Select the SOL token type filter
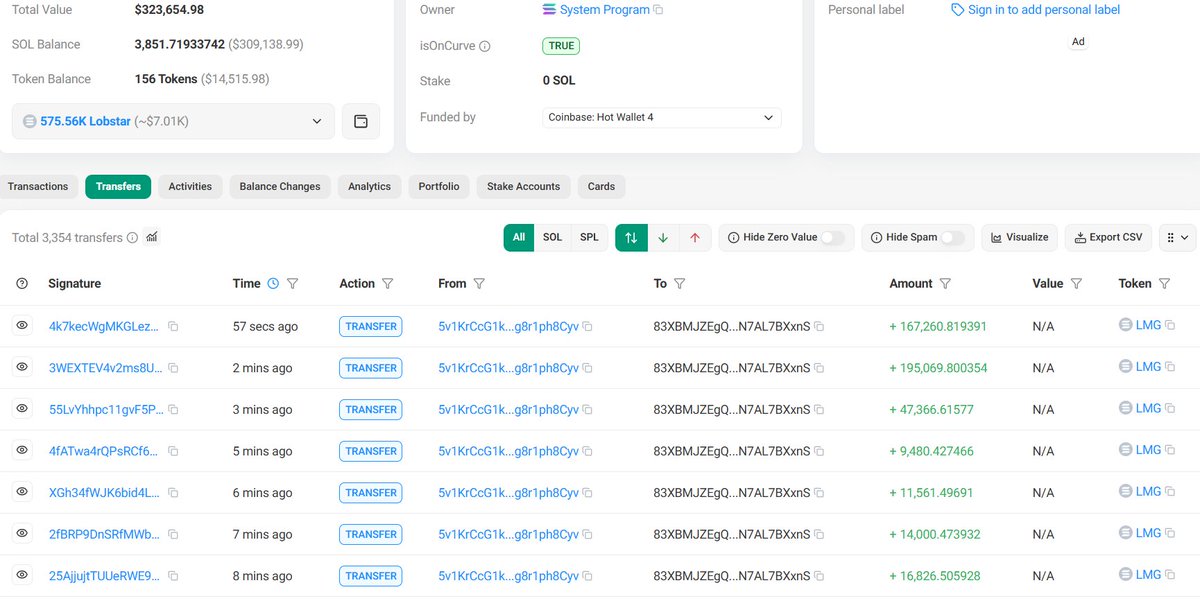 point(552,237)
